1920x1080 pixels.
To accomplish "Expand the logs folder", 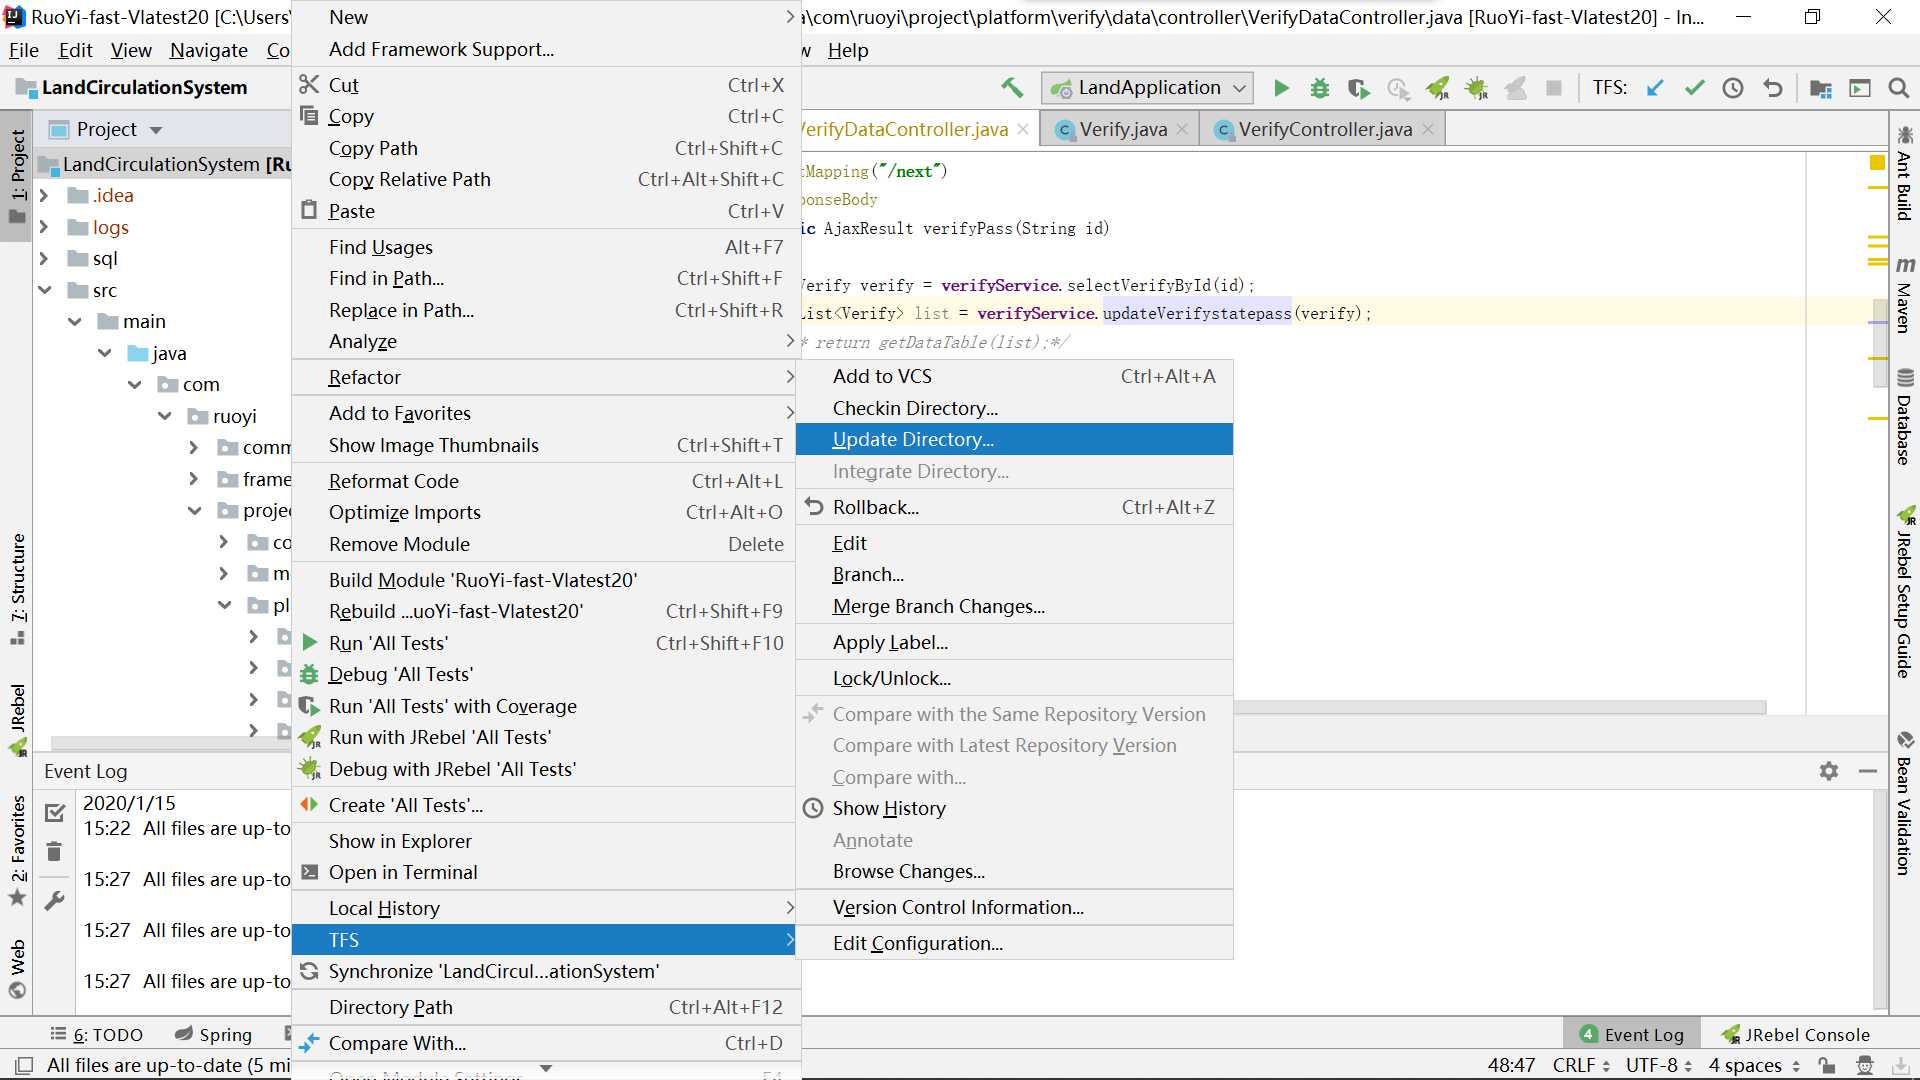I will click(43, 227).
